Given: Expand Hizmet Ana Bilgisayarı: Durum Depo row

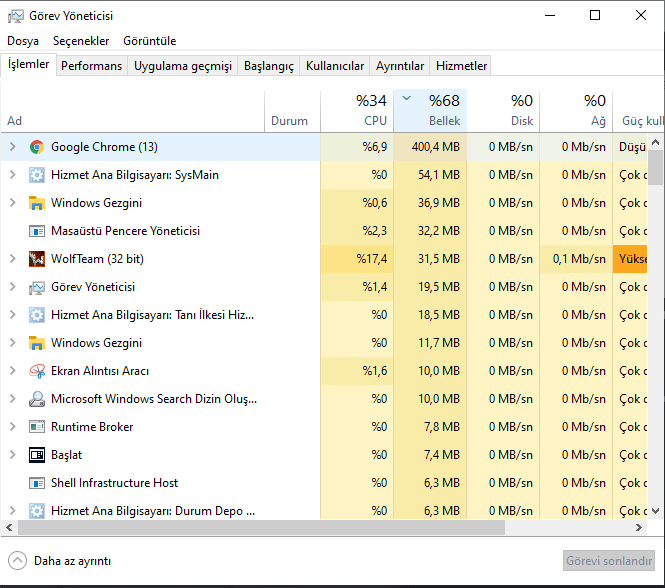Looking at the screenshot, I should [x=13, y=511].
